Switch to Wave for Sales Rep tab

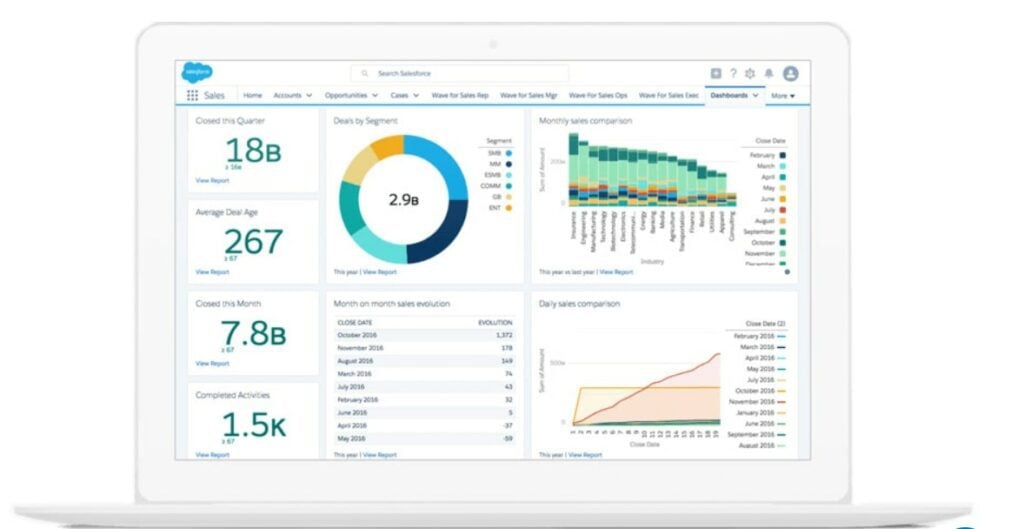point(460,95)
